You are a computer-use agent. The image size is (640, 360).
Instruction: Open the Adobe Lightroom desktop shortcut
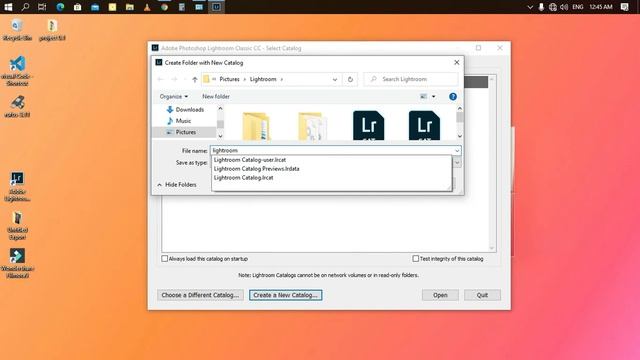click(x=17, y=187)
